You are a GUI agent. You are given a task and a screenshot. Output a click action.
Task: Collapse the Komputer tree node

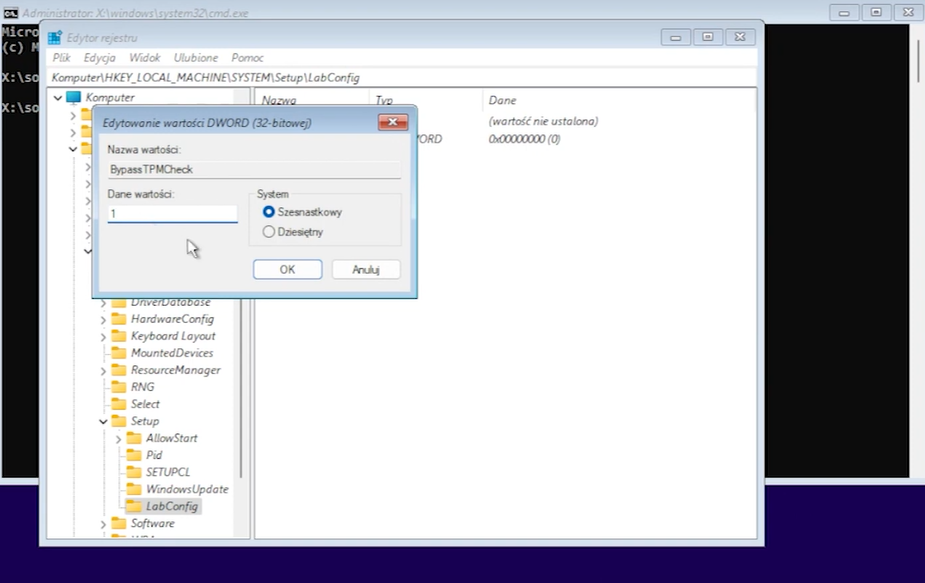click(x=58, y=98)
